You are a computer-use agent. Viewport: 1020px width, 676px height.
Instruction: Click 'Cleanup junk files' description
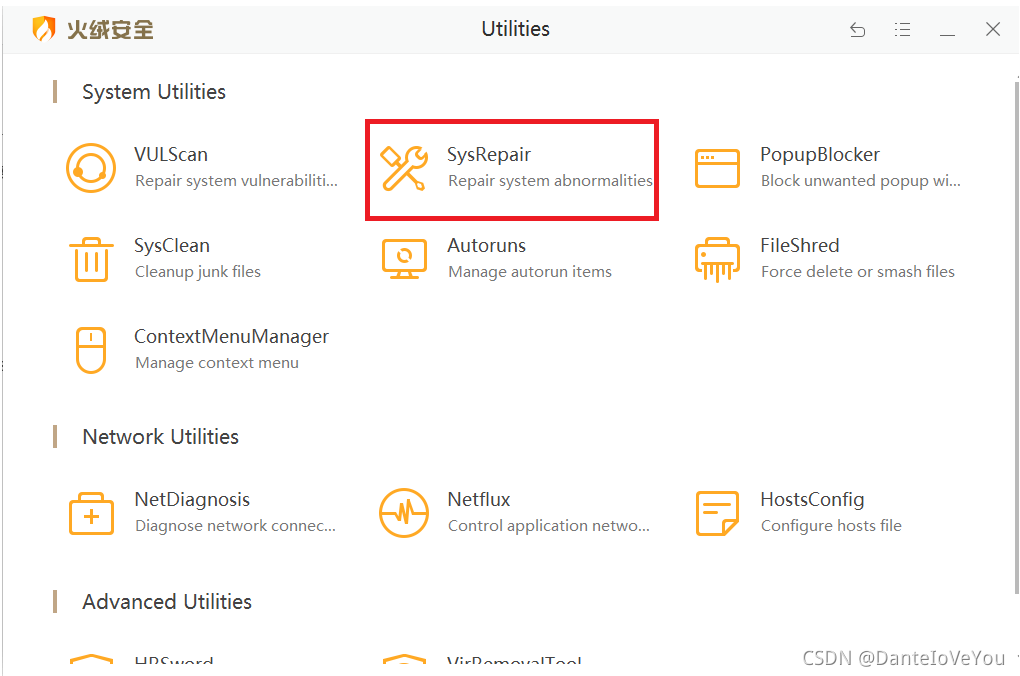(198, 272)
